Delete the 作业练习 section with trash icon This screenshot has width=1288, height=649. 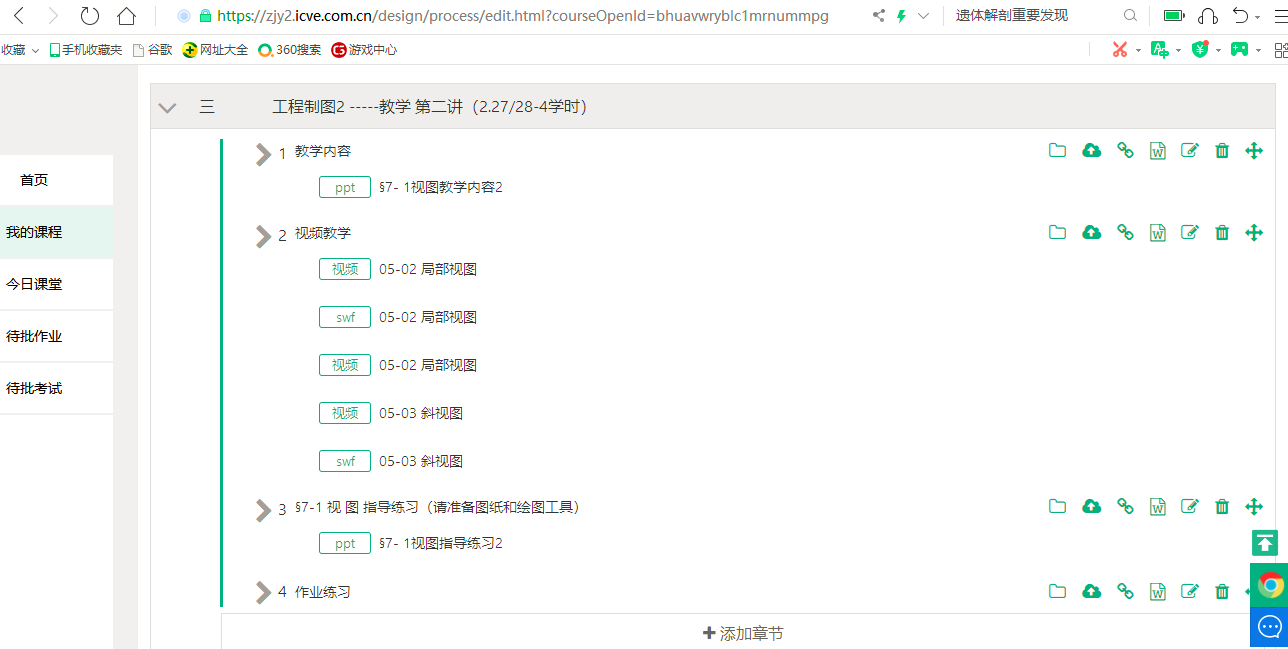[x=1222, y=592]
